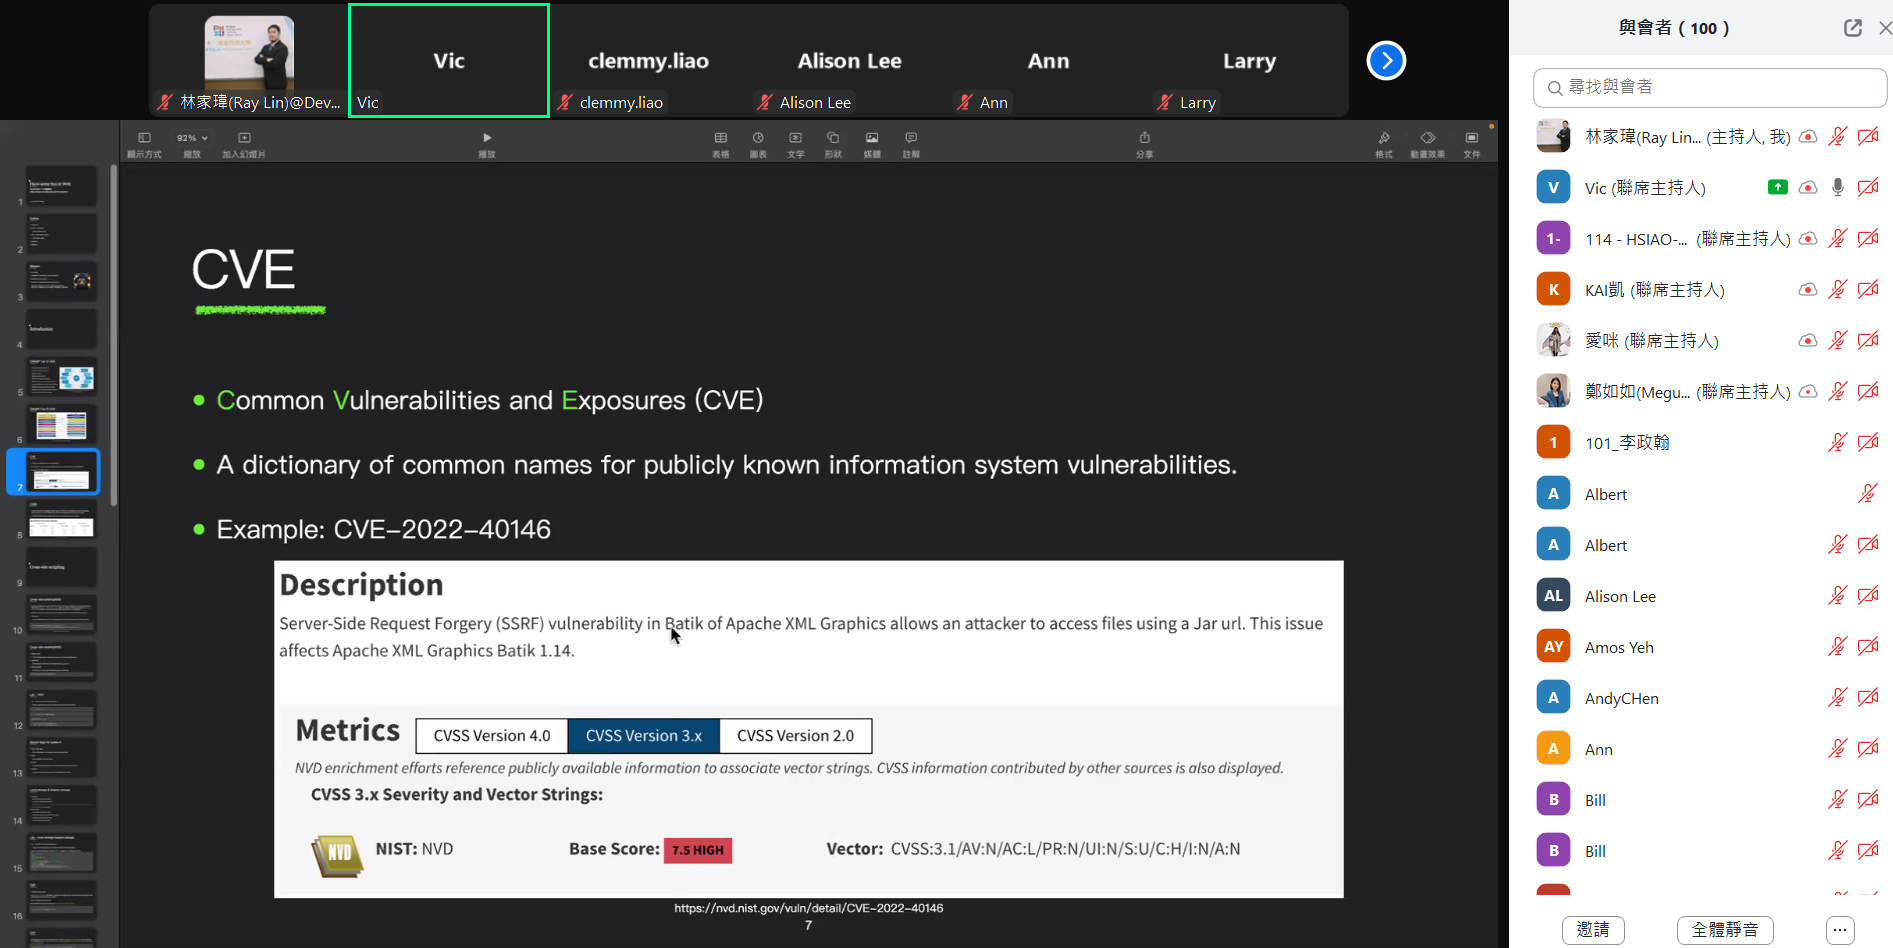This screenshot has width=1893, height=948.
Task: Click the Comment icon in toolbar
Action: pyautogui.click(x=911, y=138)
